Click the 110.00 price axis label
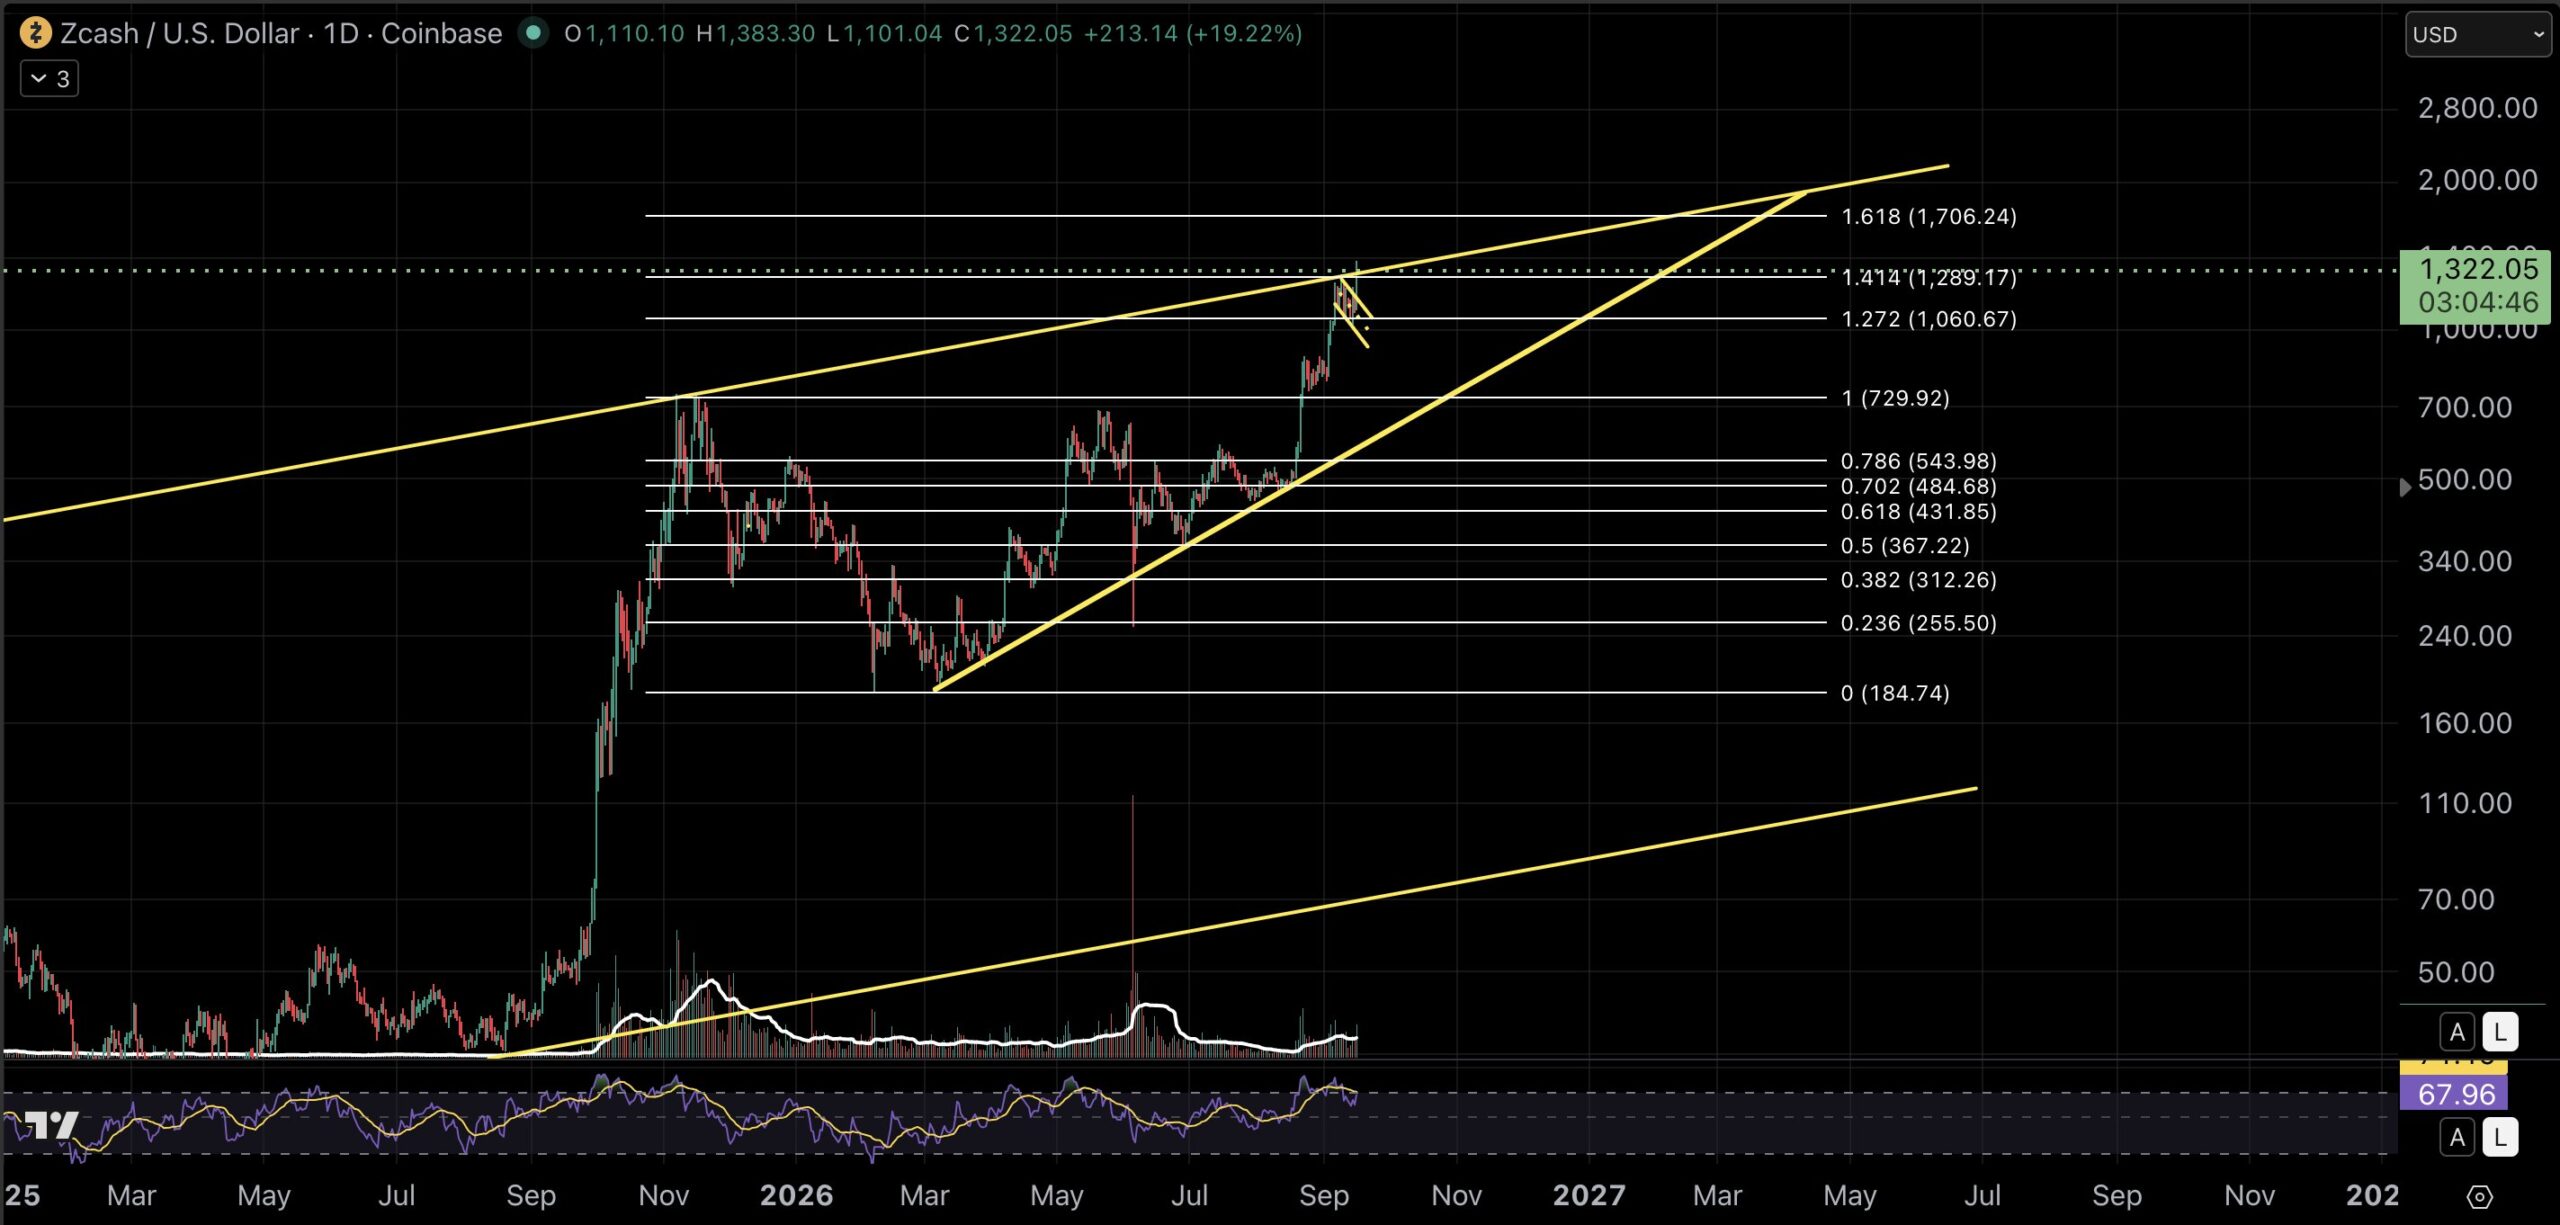 point(2464,803)
